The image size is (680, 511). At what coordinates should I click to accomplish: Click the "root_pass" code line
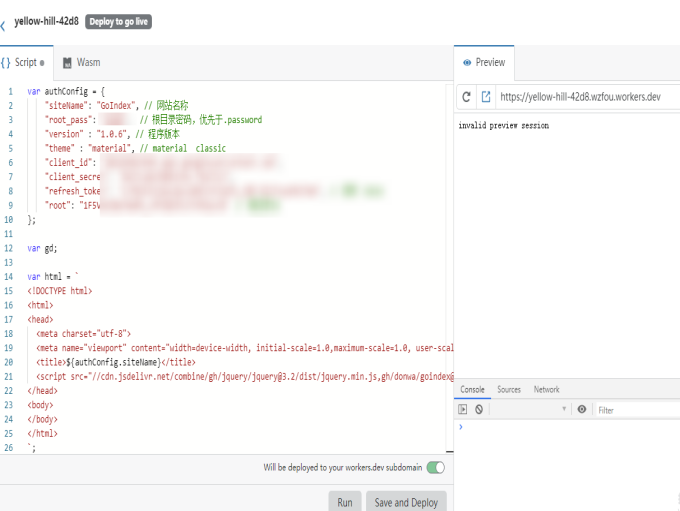(153, 120)
